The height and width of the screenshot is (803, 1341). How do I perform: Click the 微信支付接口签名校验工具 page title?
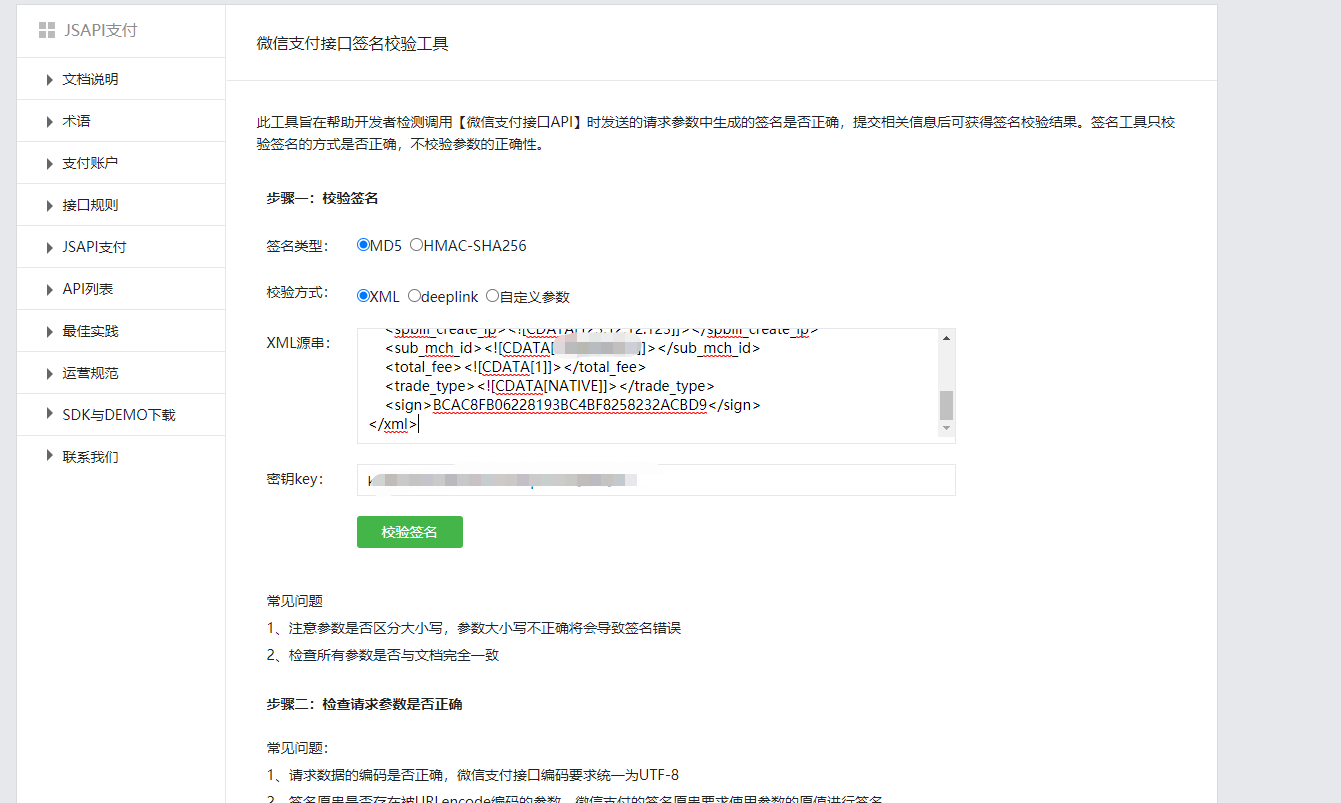point(352,44)
